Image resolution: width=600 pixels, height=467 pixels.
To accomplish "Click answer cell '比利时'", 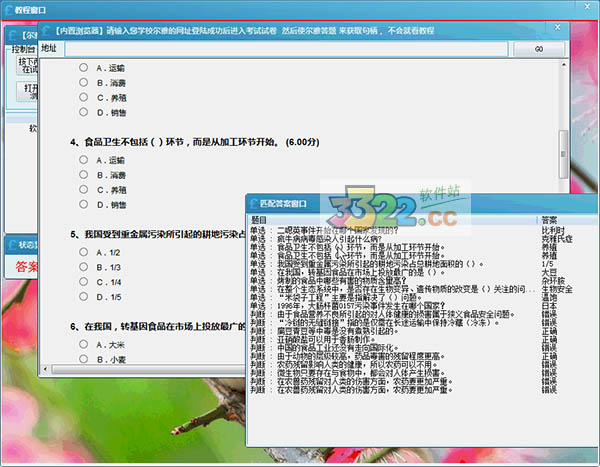I will [x=553, y=230].
